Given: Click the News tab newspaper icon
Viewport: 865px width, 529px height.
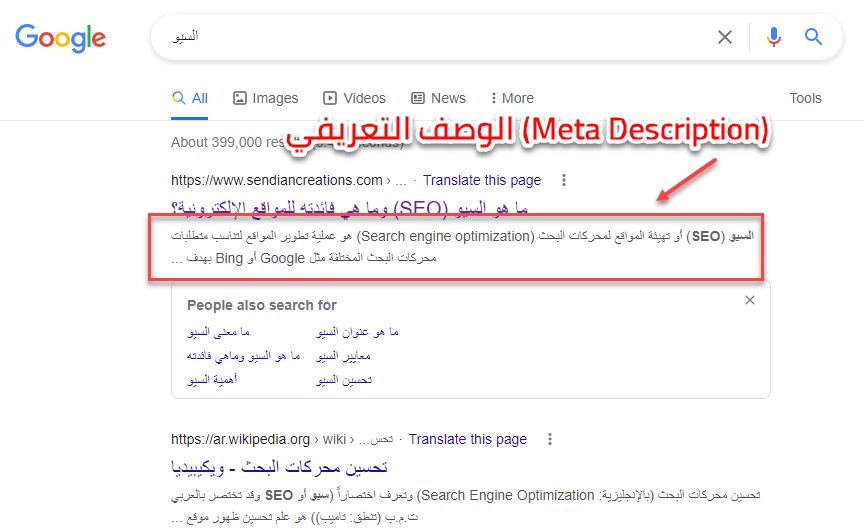Looking at the screenshot, I should 418,98.
